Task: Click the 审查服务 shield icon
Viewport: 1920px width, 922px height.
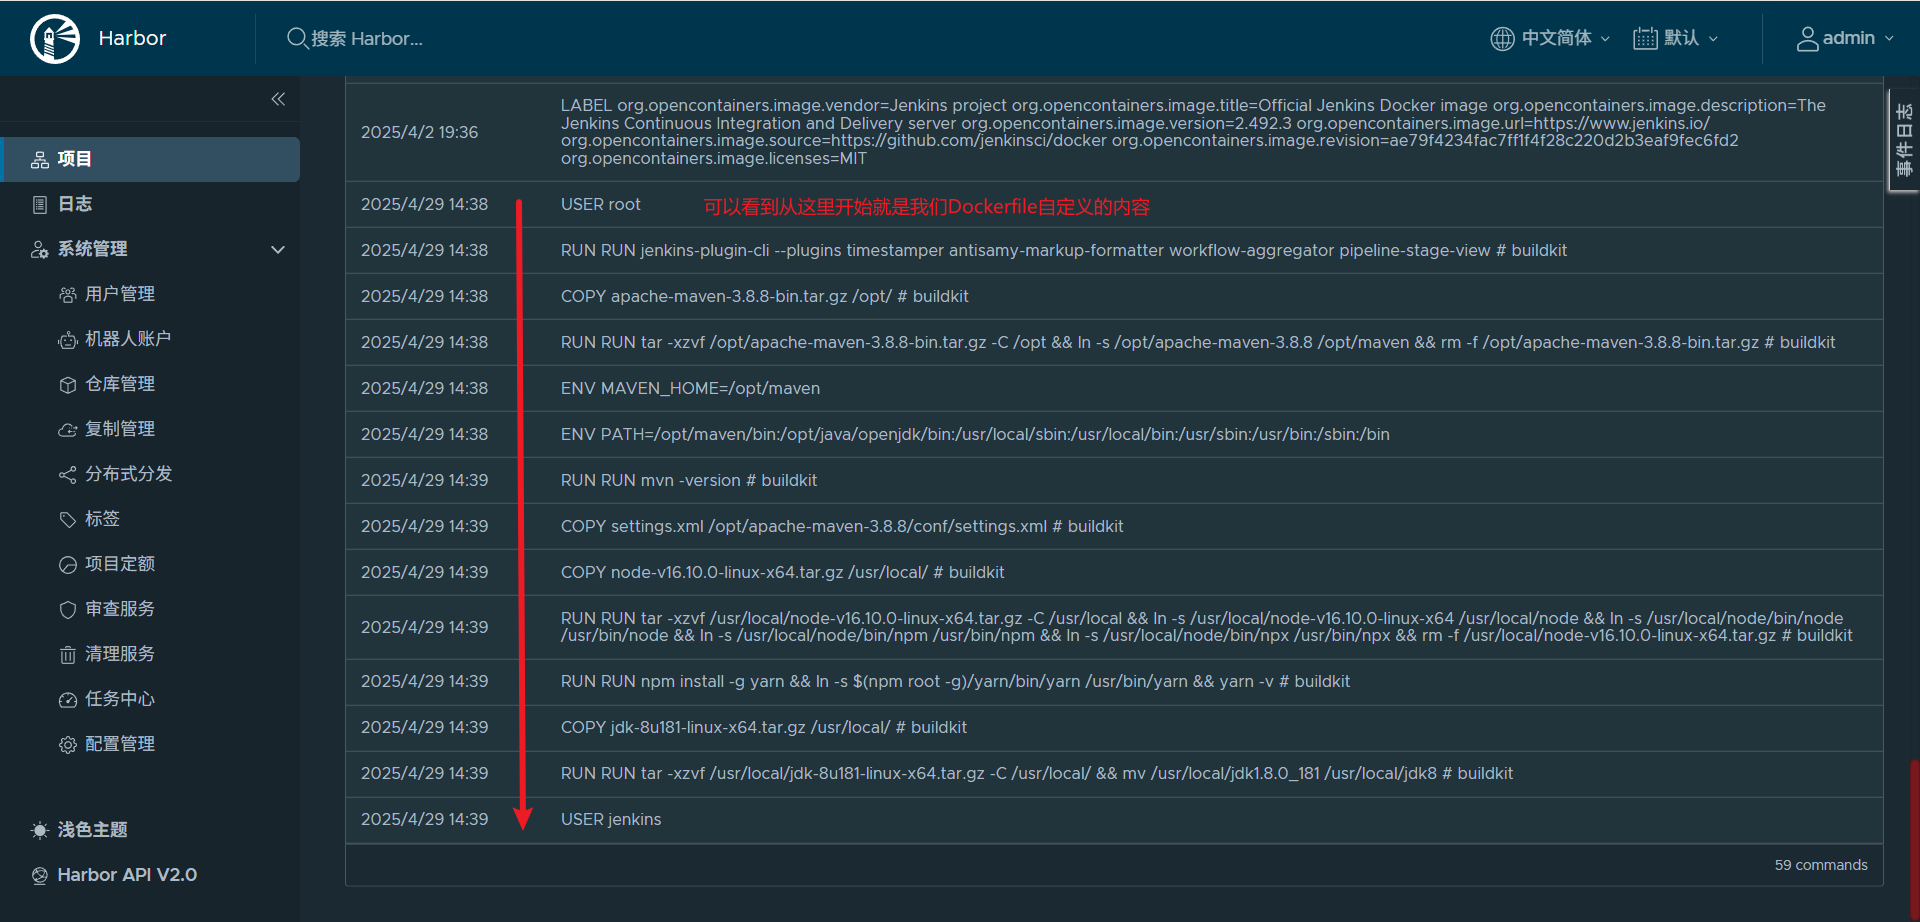Action: tap(68, 609)
